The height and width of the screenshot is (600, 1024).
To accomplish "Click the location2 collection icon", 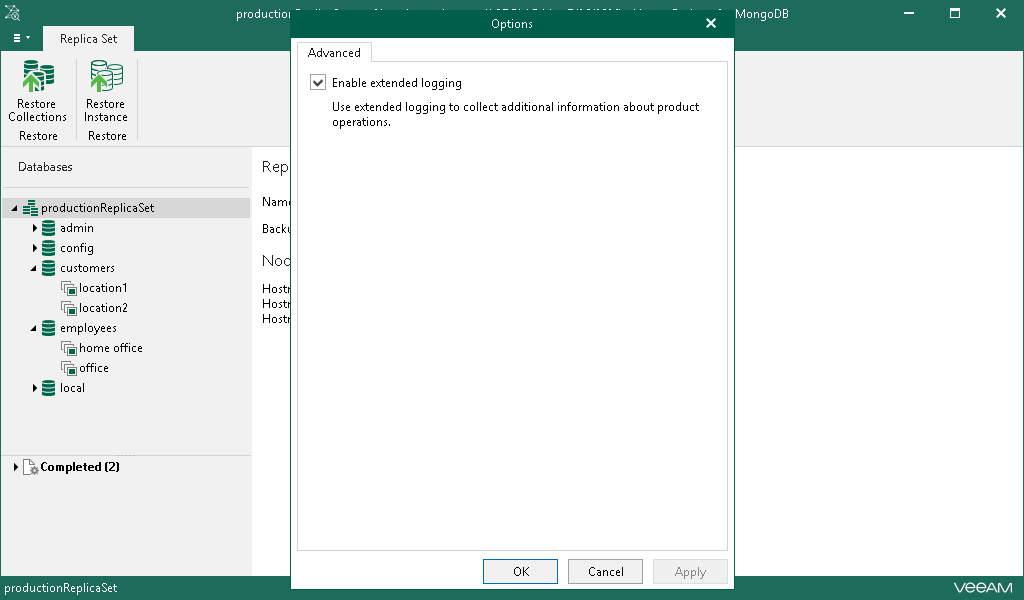I will click(69, 308).
